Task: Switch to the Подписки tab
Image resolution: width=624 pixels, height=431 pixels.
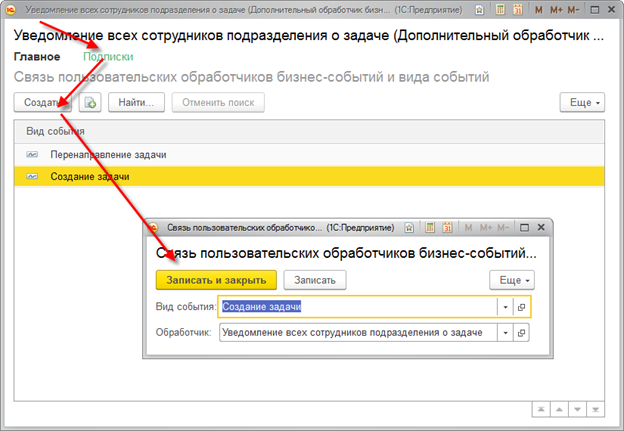Action: coord(108,57)
